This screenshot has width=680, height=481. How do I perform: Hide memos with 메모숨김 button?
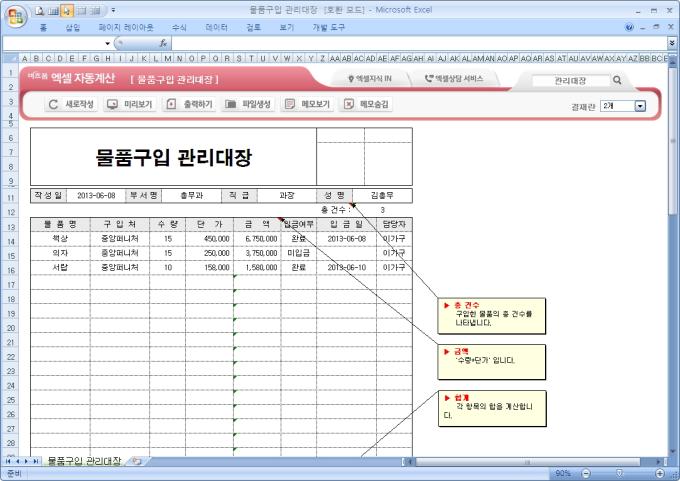(x=366, y=105)
